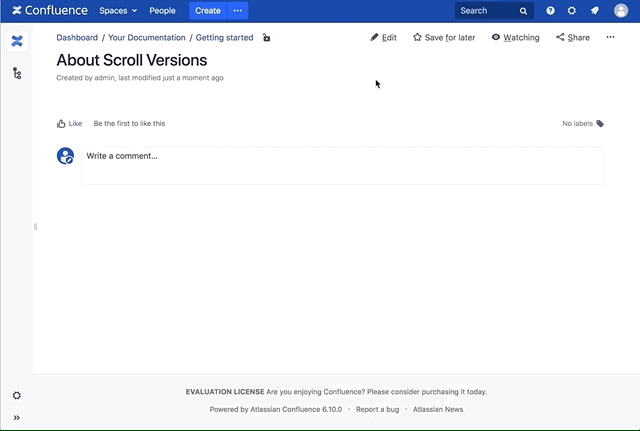The width and height of the screenshot is (640, 431).
Task: Share this page
Action: click(x=573, y=38)
